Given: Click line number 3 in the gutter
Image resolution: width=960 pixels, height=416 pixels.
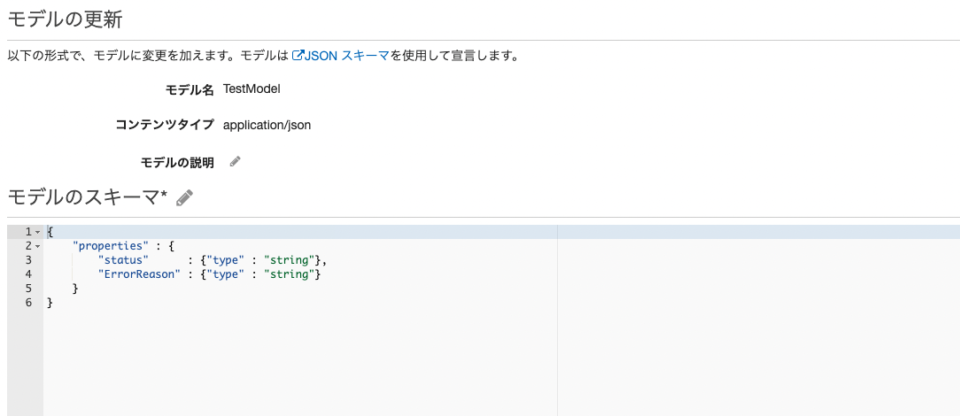Looking at the screenshot, I should click(x=28, y=260).
